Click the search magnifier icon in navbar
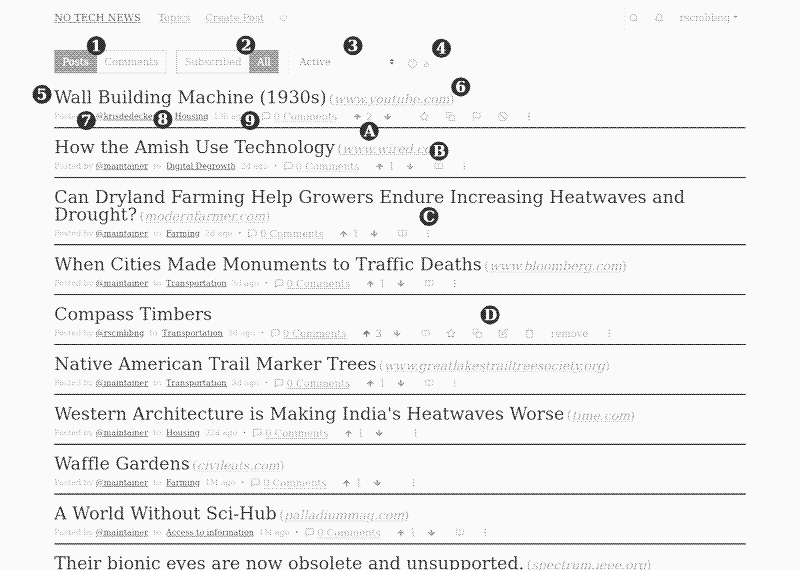Viewport: 800px width, 570px height. (634, 18)
